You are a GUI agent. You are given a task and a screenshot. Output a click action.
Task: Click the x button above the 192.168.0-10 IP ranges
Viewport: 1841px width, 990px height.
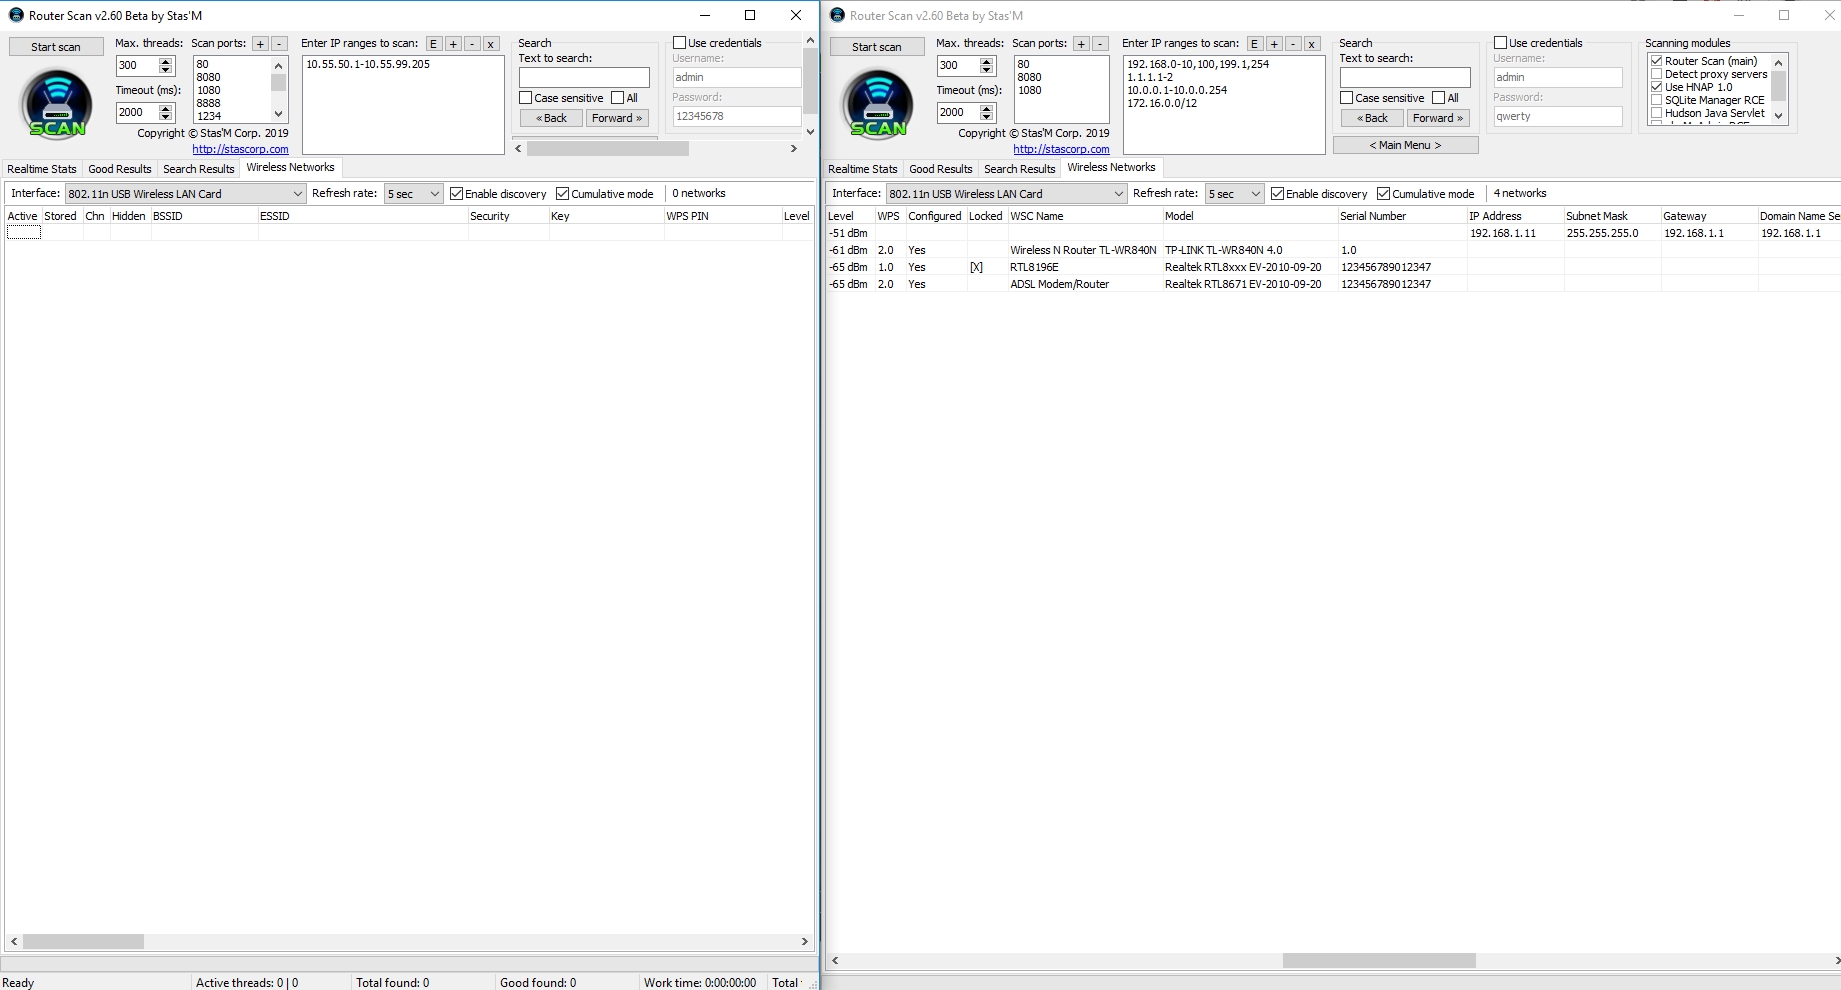pyautogui.click(x=1312, y=44)
